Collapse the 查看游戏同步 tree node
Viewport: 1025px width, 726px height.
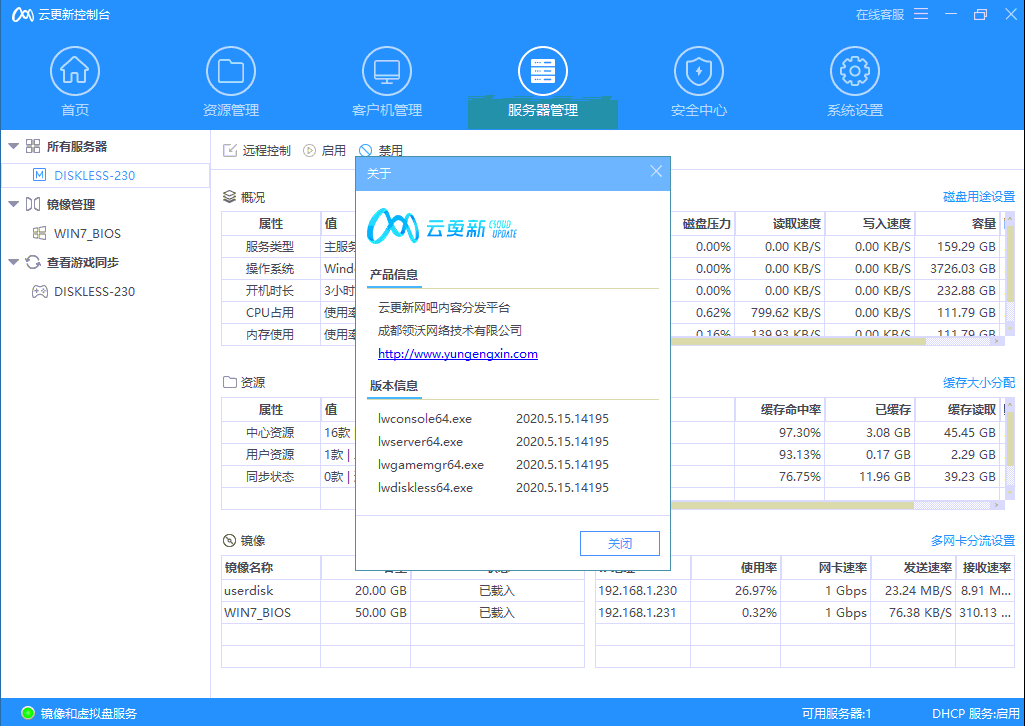coord(13,262)
